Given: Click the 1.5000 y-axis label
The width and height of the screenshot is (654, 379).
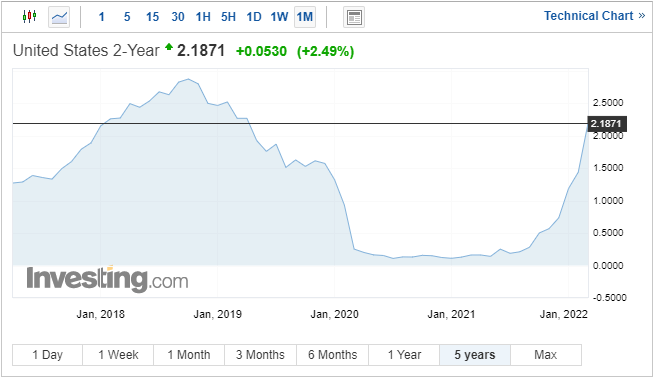Looking at the screenshot, I should click(x=608, y=168).
